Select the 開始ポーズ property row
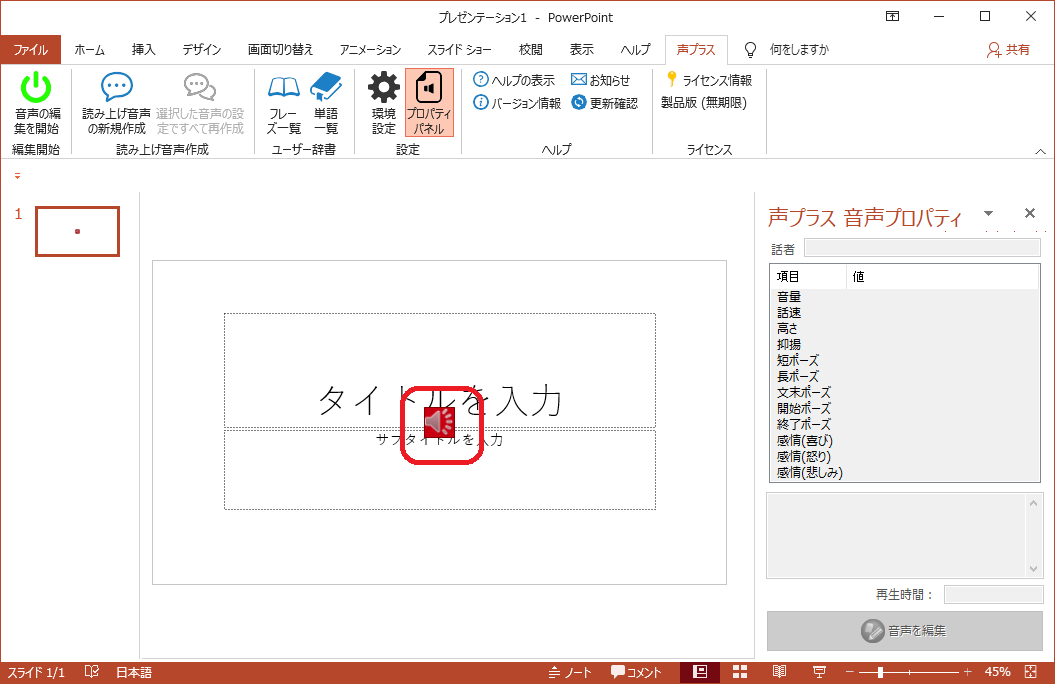Viewport: 1055px width, 684px height. click(x=905, y=408)
